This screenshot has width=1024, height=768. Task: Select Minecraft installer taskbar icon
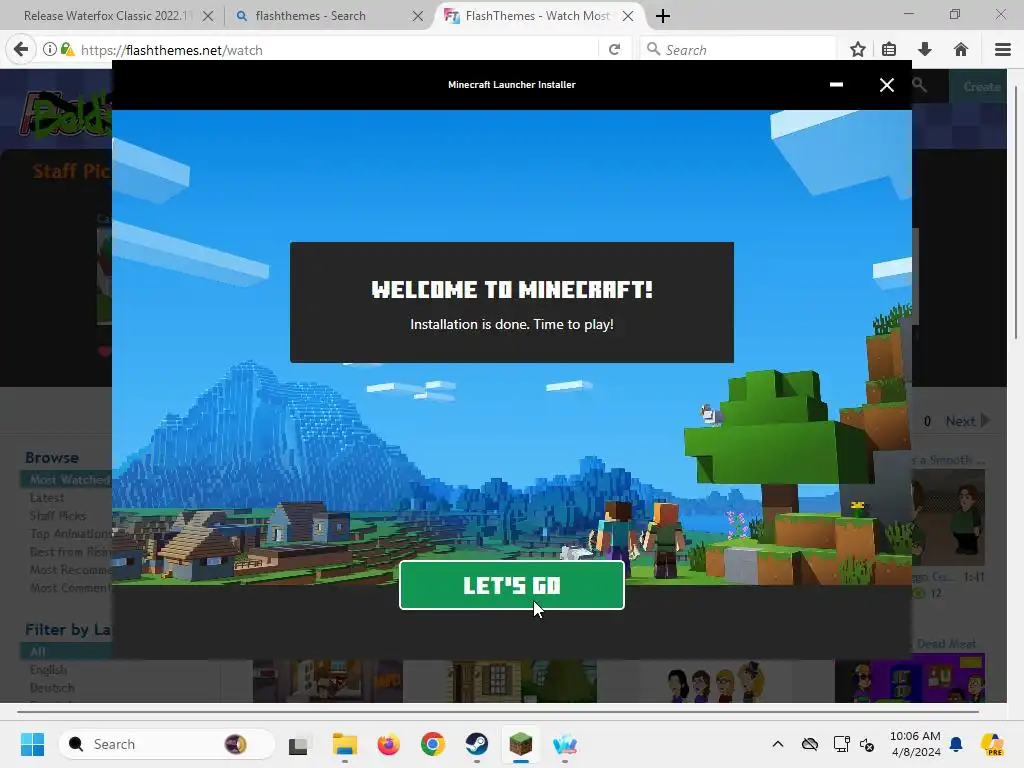(x=520, y=744)
